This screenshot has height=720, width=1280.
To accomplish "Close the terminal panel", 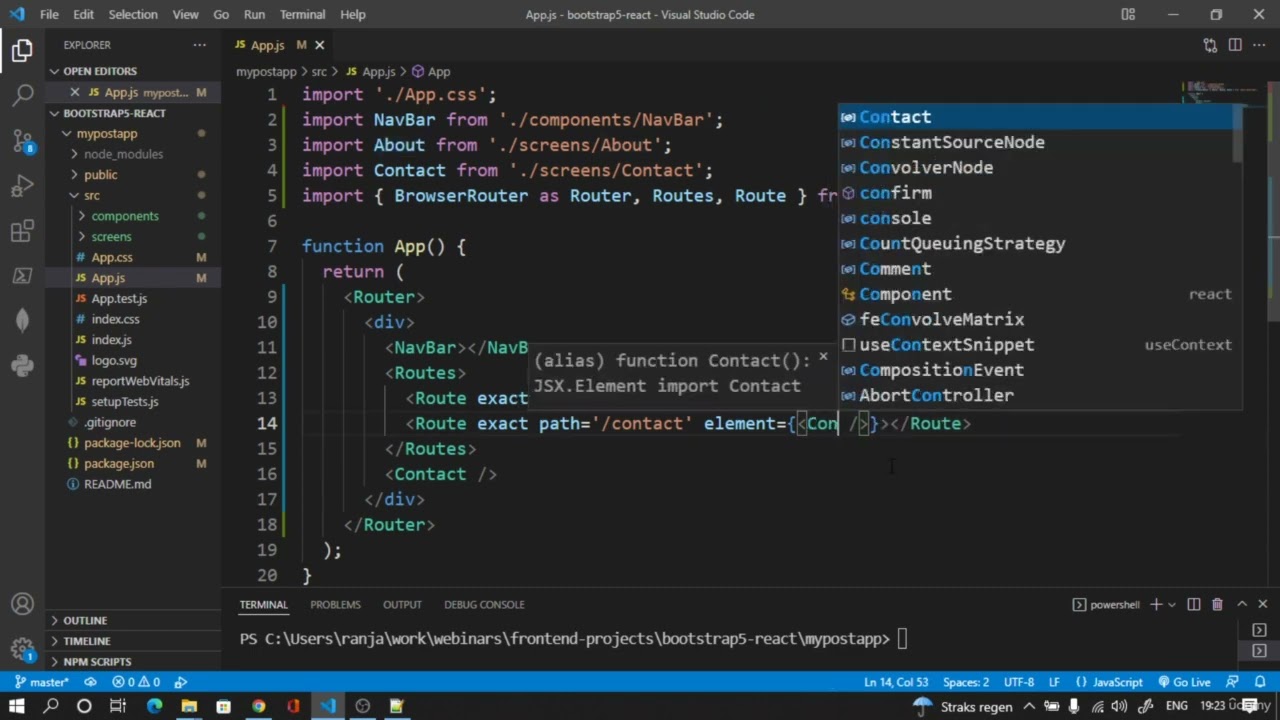I will pyautogui.click(x=1263, y=604).
